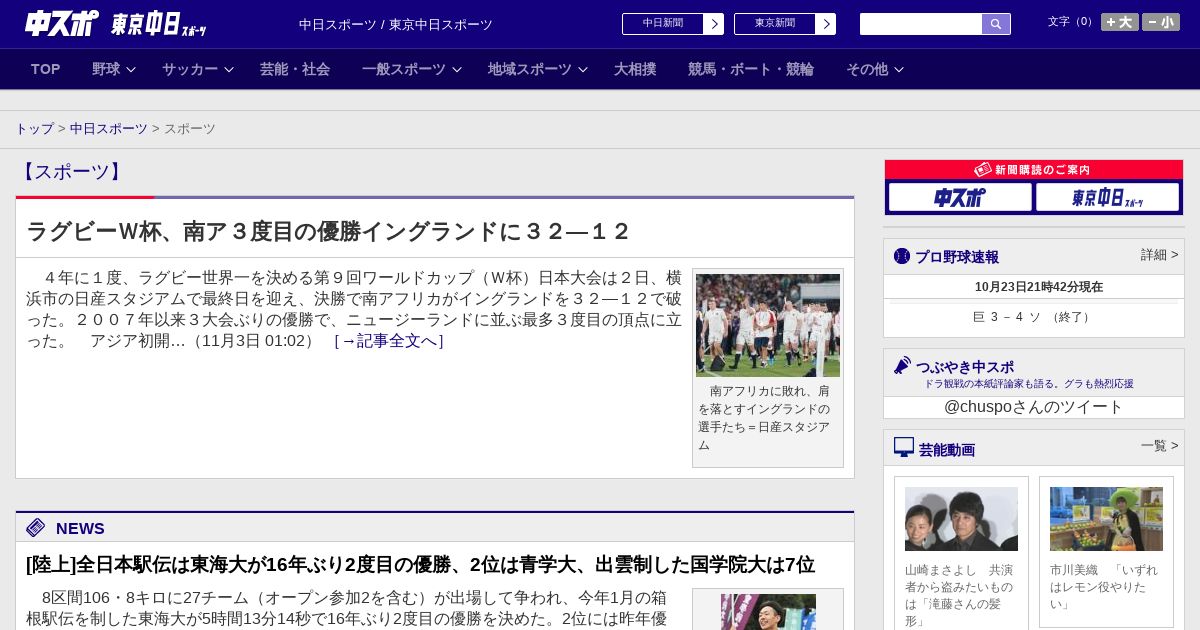Open the 全日本駅伝 東海大 headline
The height and width of the screenshot is (630, 1200).
[x=421, y=565]
